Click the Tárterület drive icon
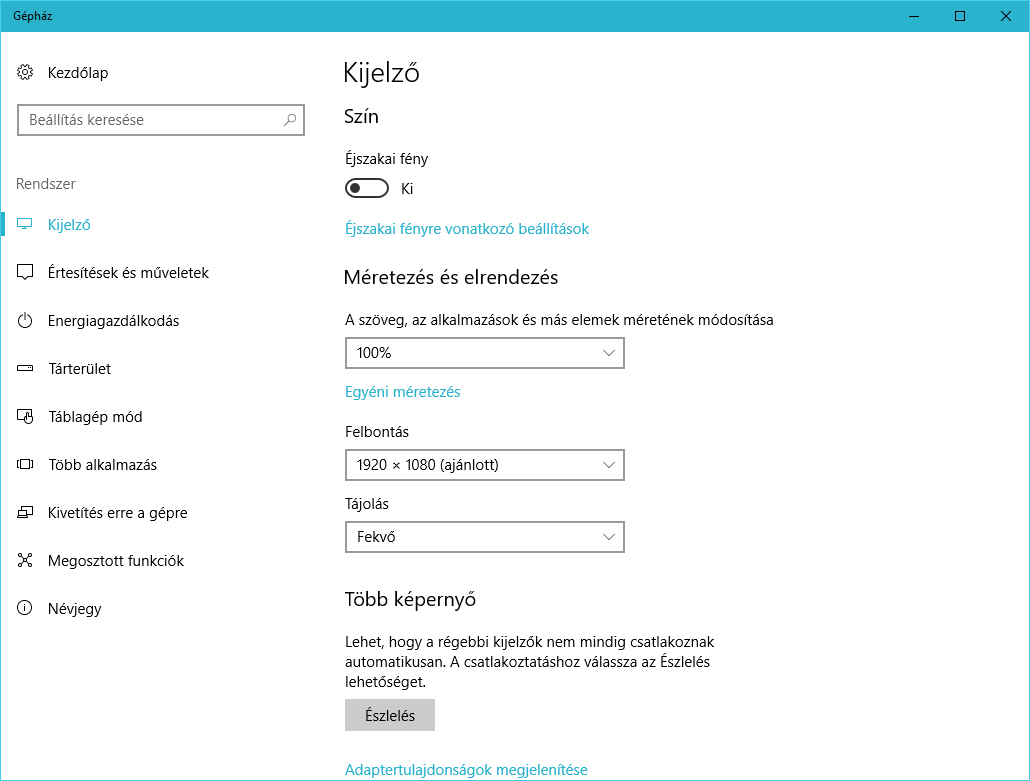The width and height of the screenshot is (1030, 781). pos(25,368)
